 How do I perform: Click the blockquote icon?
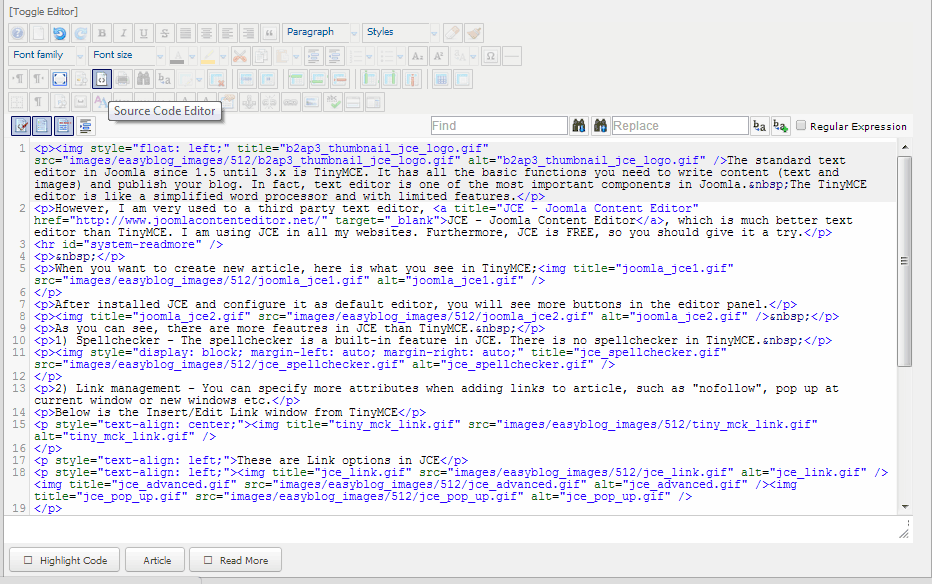[x=268, y=33]
